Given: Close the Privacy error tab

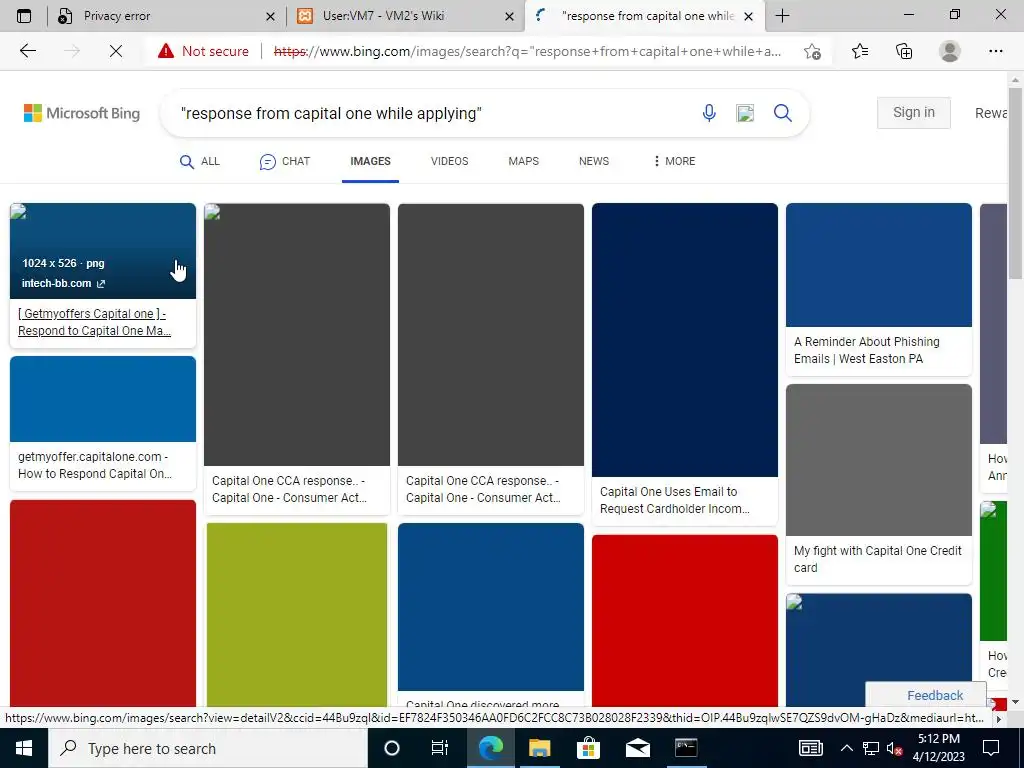Looking at the screenshot, I should click(270, 16).
